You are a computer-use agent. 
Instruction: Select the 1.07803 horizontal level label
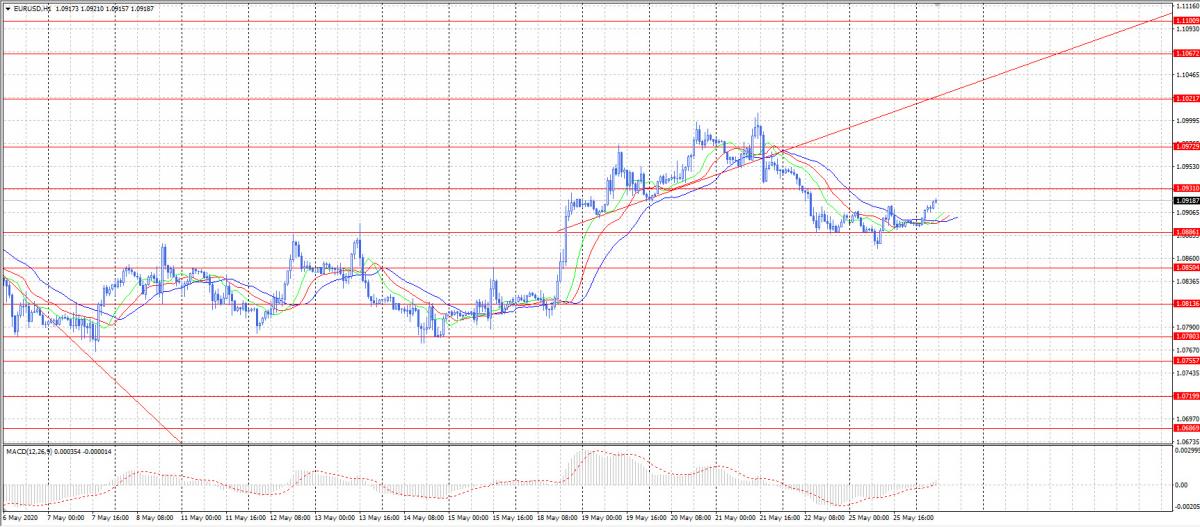[1187, 337]
